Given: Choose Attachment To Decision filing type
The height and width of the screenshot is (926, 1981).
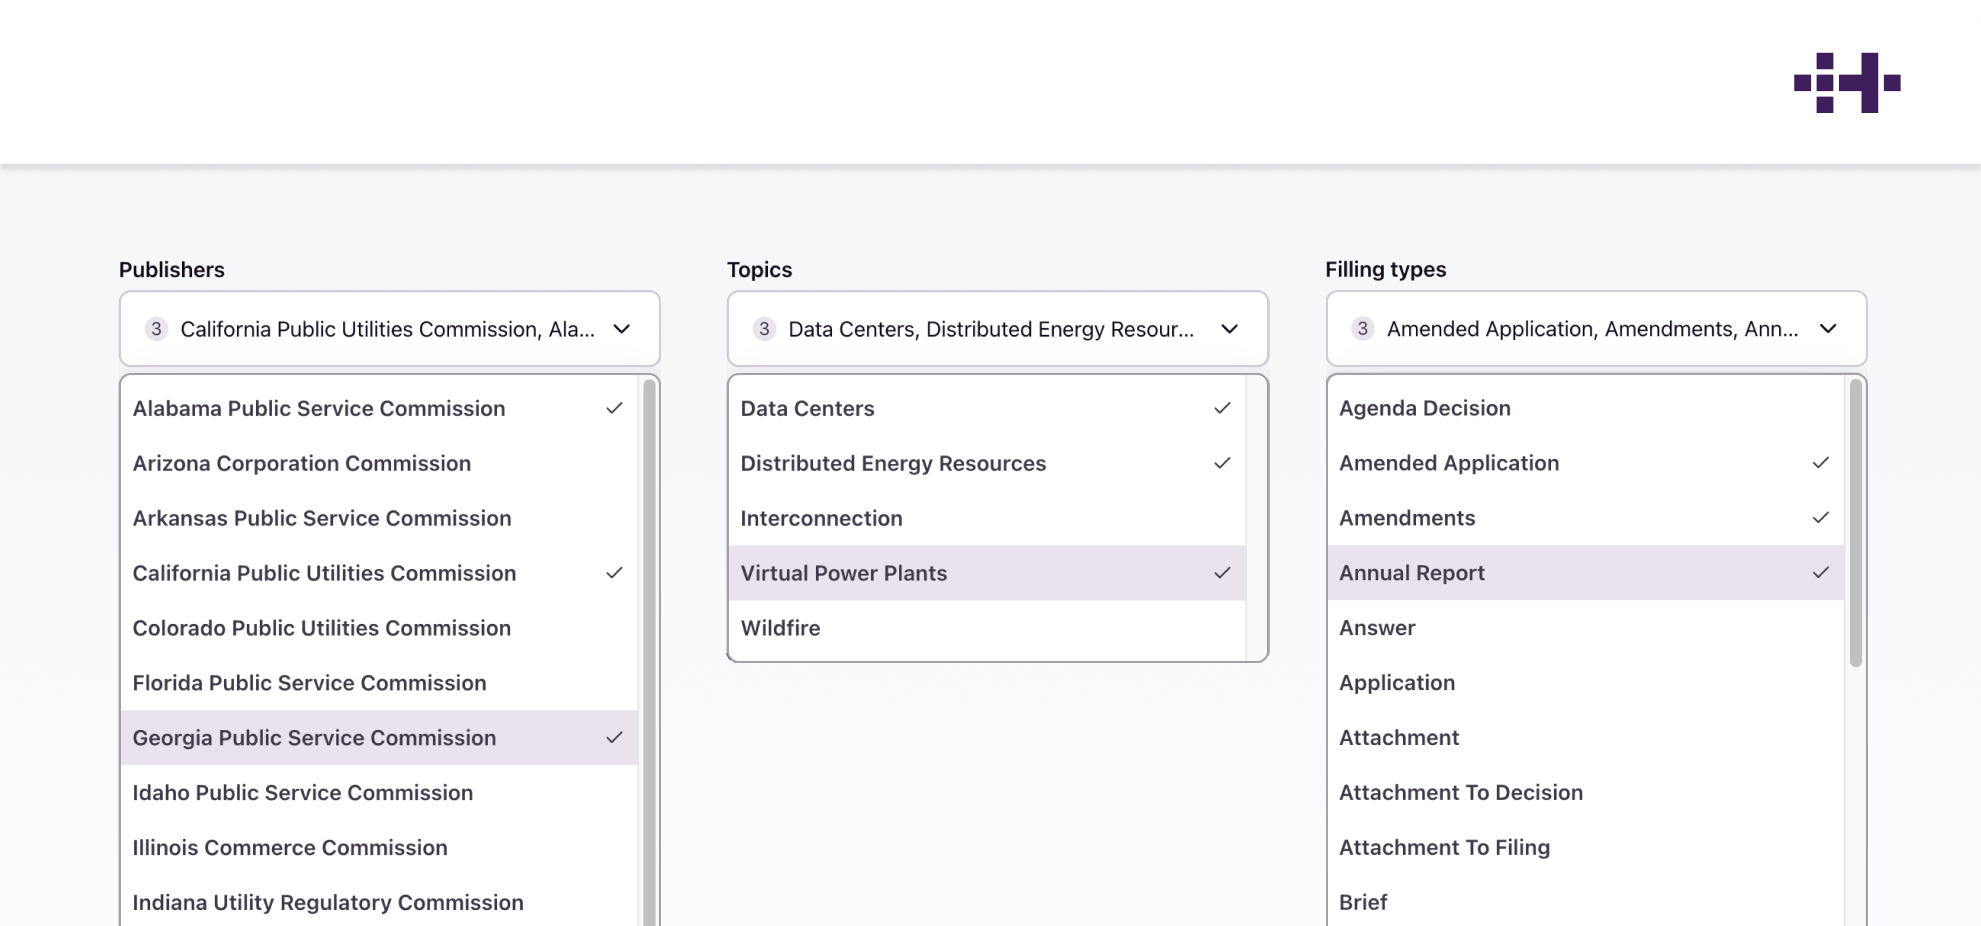Looking at the screenshot, I should coord(1586,793).
